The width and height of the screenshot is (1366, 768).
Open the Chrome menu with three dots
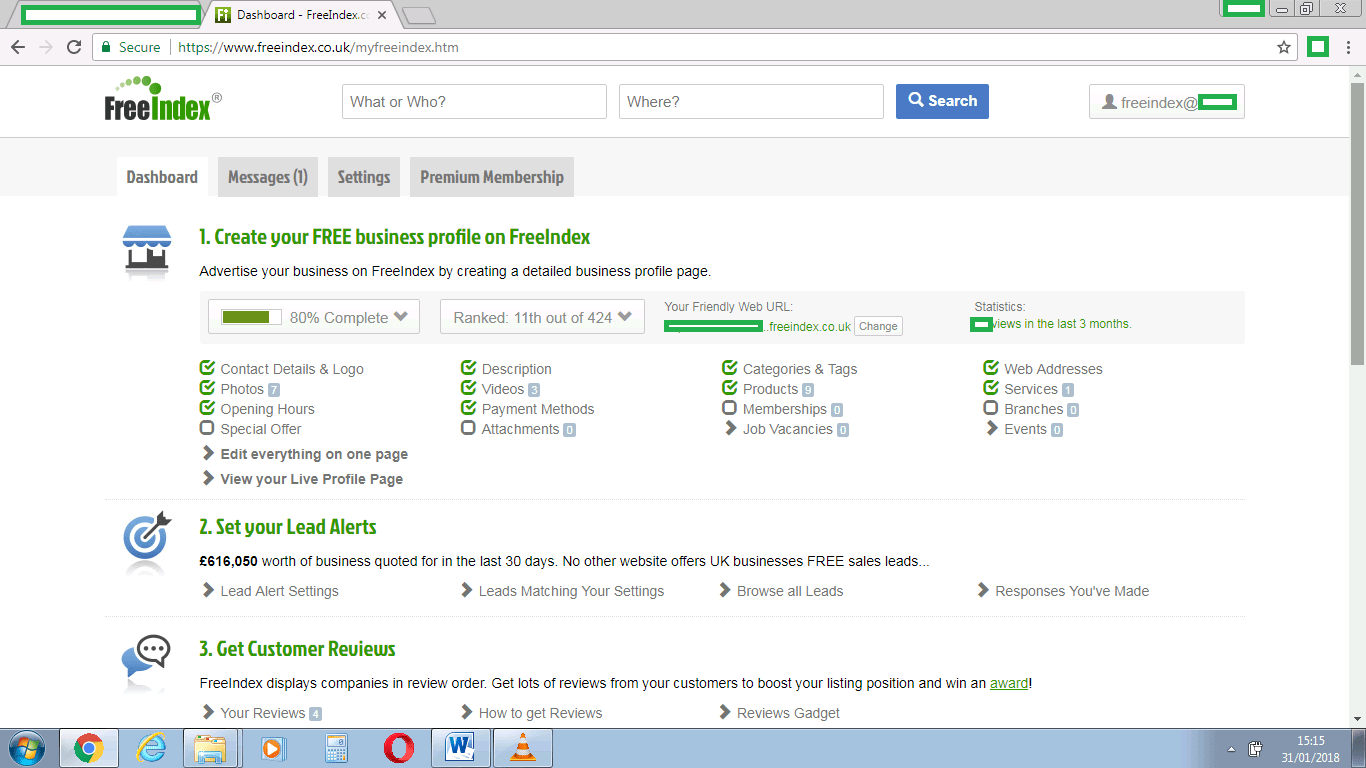[x=1350, y=47]
